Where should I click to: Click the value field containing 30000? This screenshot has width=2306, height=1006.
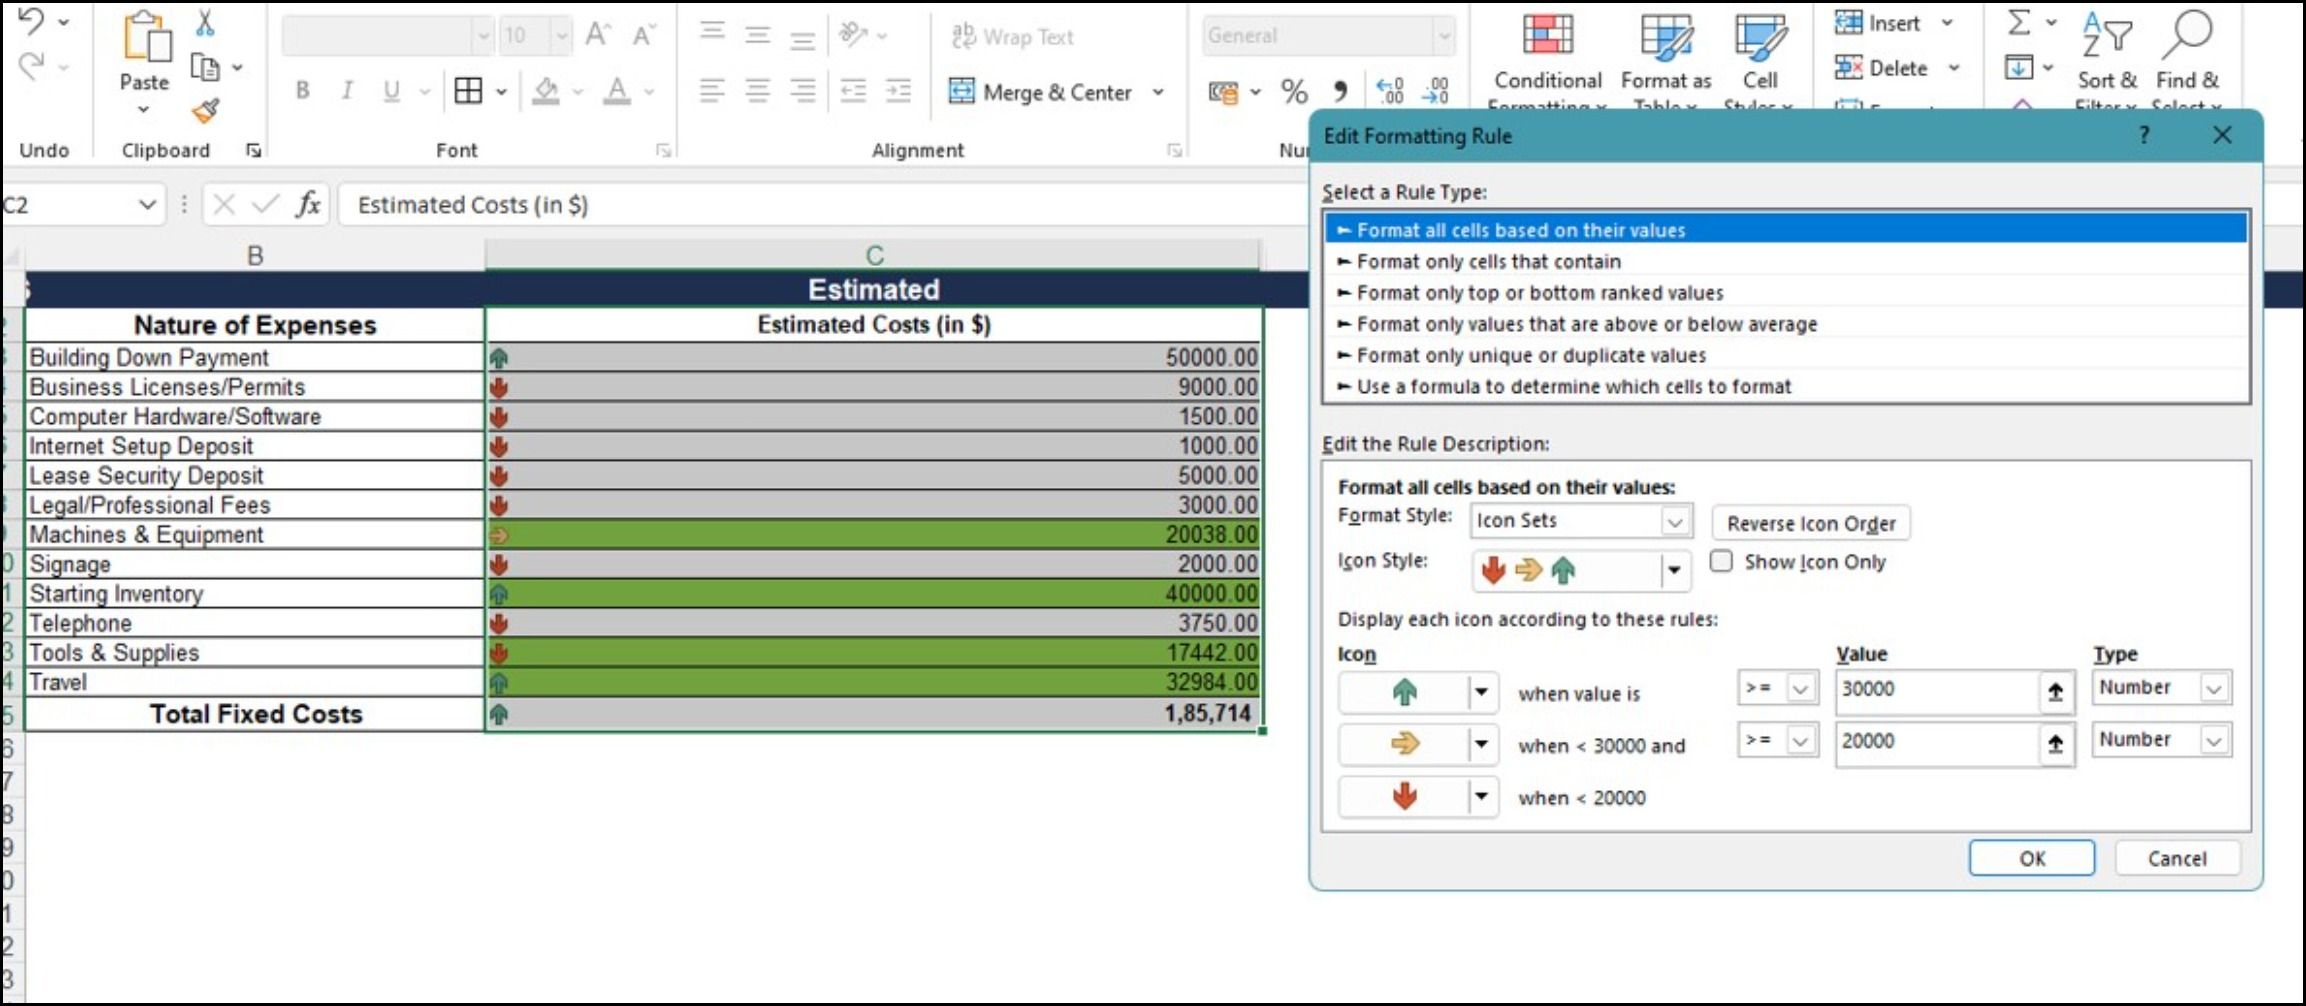click(1936, 689)
